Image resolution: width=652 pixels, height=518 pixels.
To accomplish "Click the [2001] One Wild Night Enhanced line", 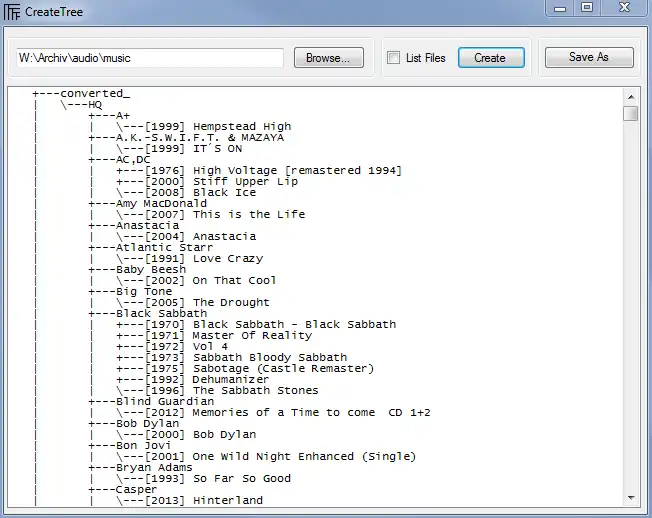I will pos(267,457).
